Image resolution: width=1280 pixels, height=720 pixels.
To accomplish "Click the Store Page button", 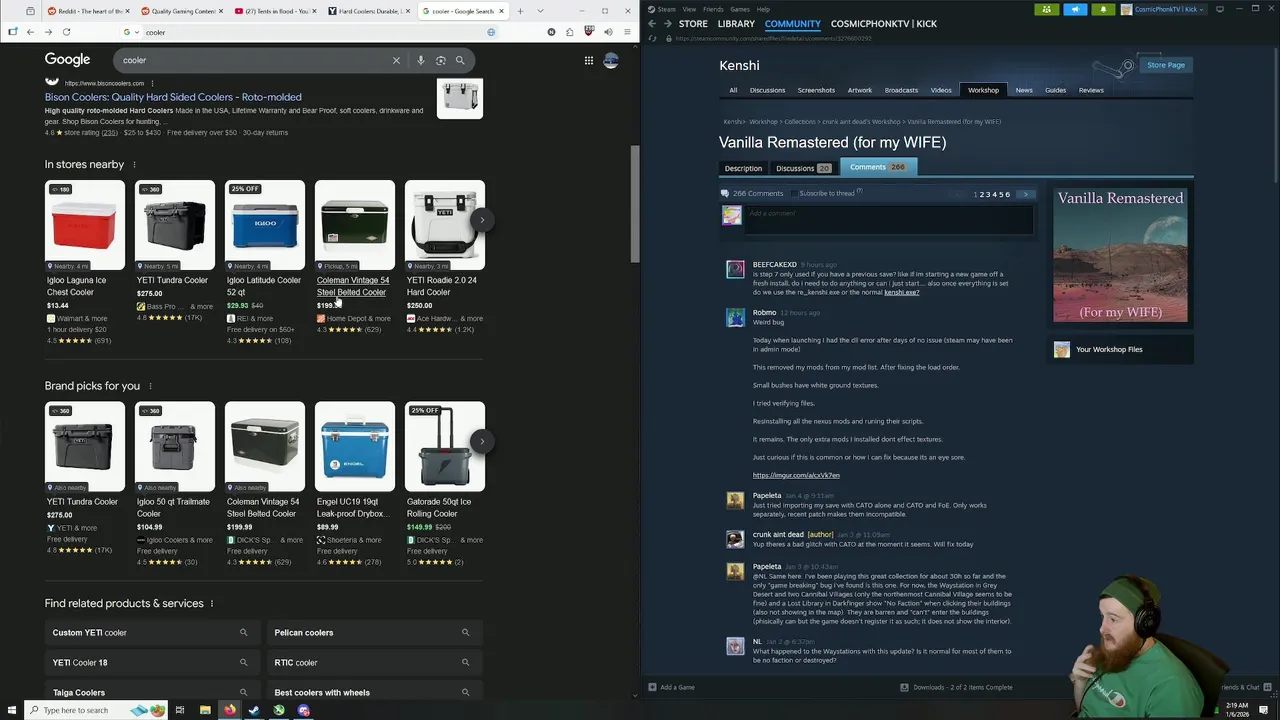I will tap(1166, 65).
